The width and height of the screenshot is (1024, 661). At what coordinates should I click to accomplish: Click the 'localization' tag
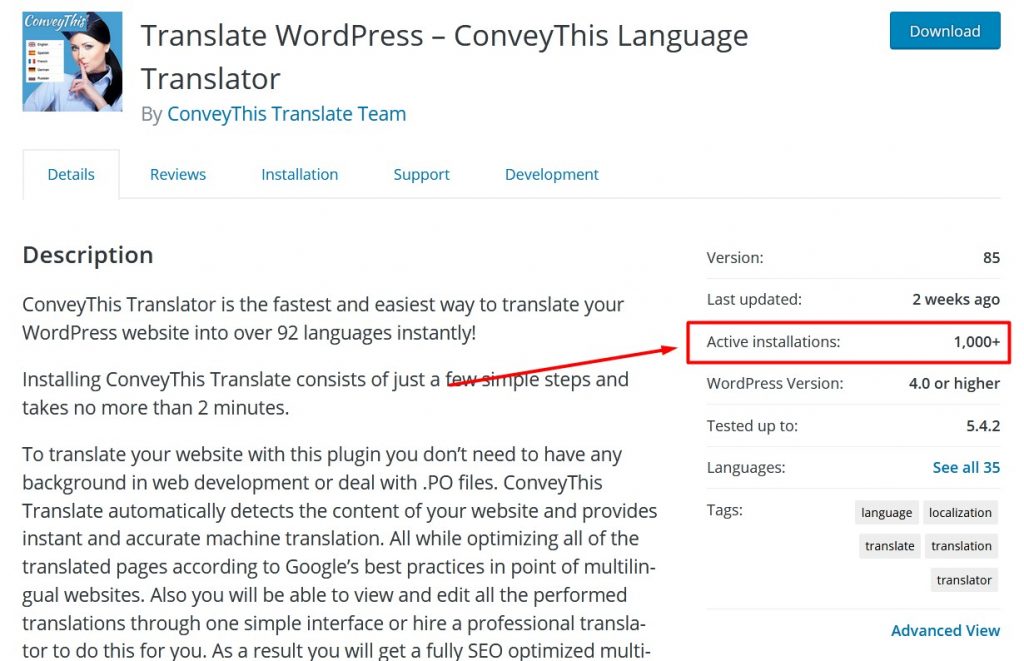pos(960,513)
